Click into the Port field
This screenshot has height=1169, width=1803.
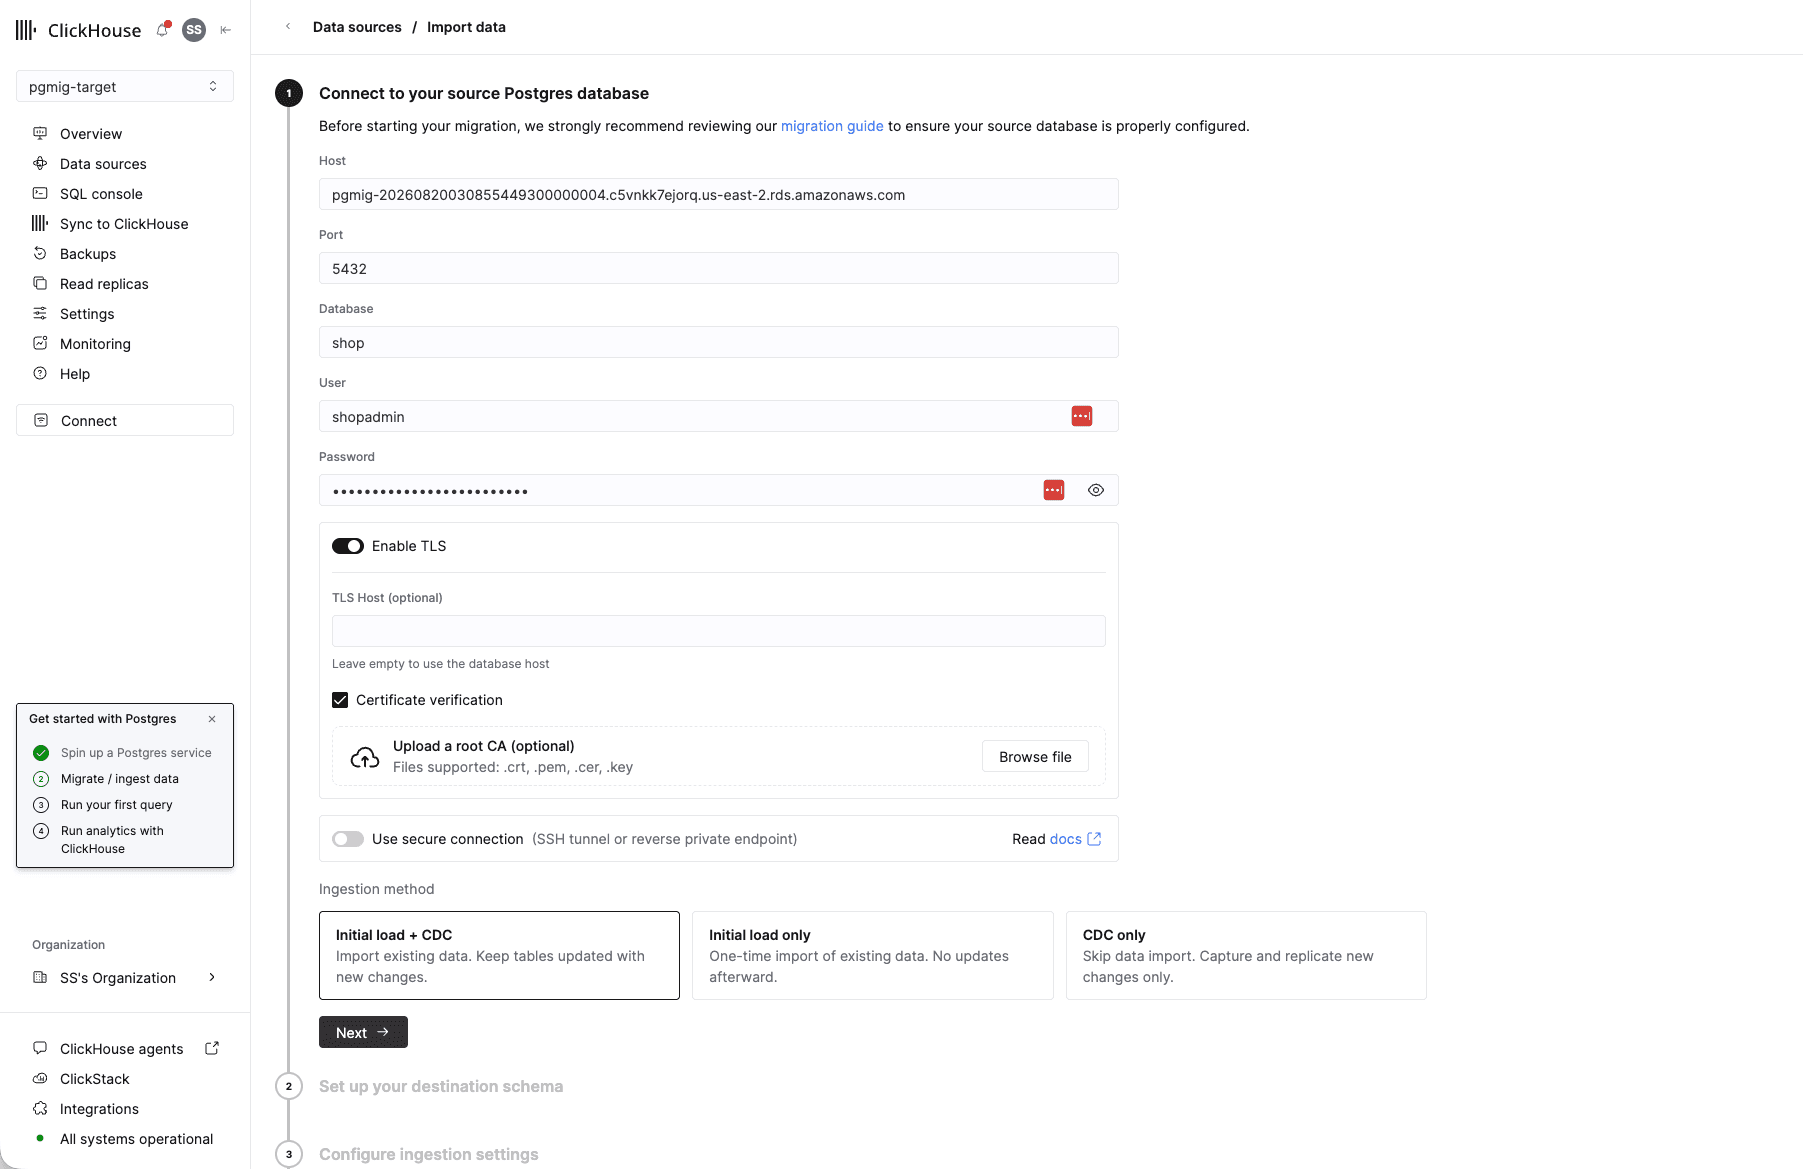tap(718, 268)
